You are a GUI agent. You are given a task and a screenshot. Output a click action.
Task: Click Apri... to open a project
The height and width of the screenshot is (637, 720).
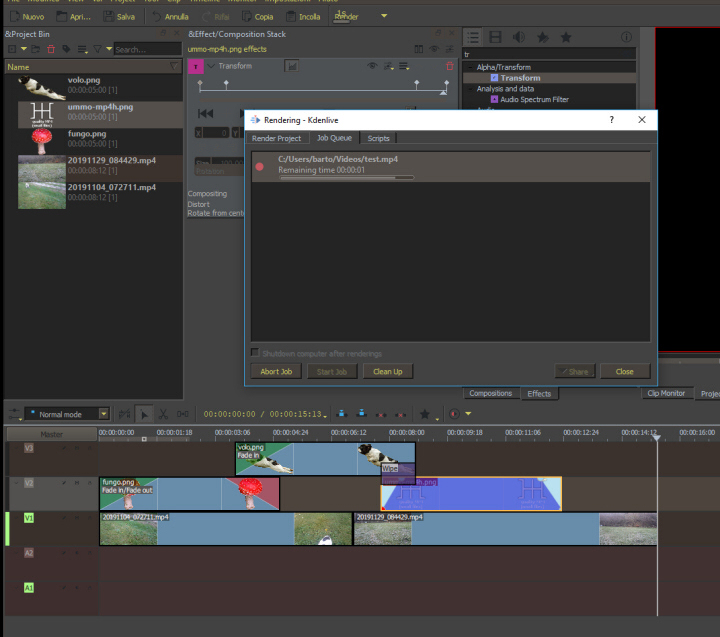click(73, 17)
